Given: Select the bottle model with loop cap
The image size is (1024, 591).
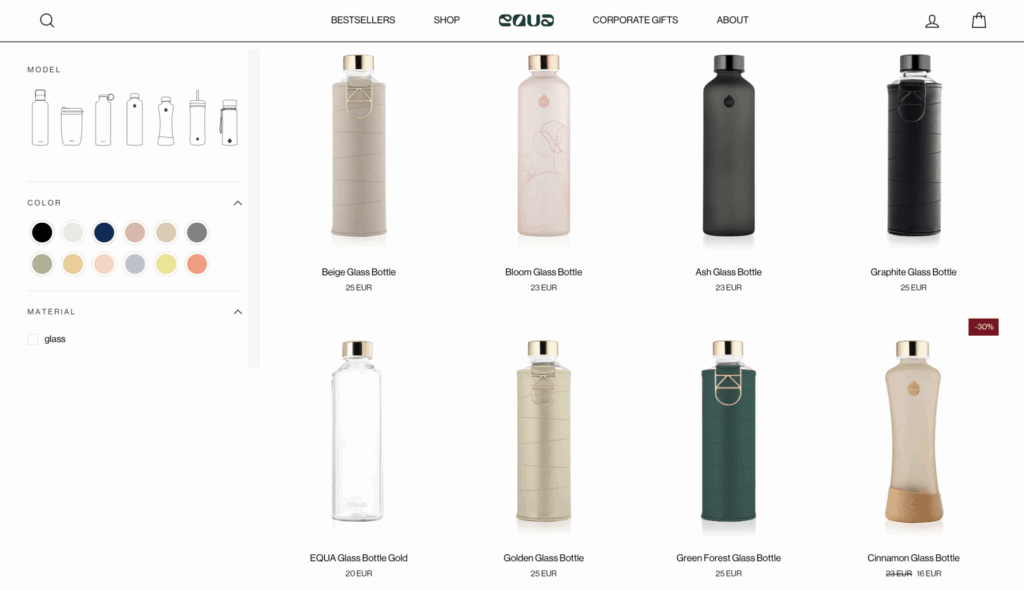Looking at the screenshot, I should click(x=103, y=120).
